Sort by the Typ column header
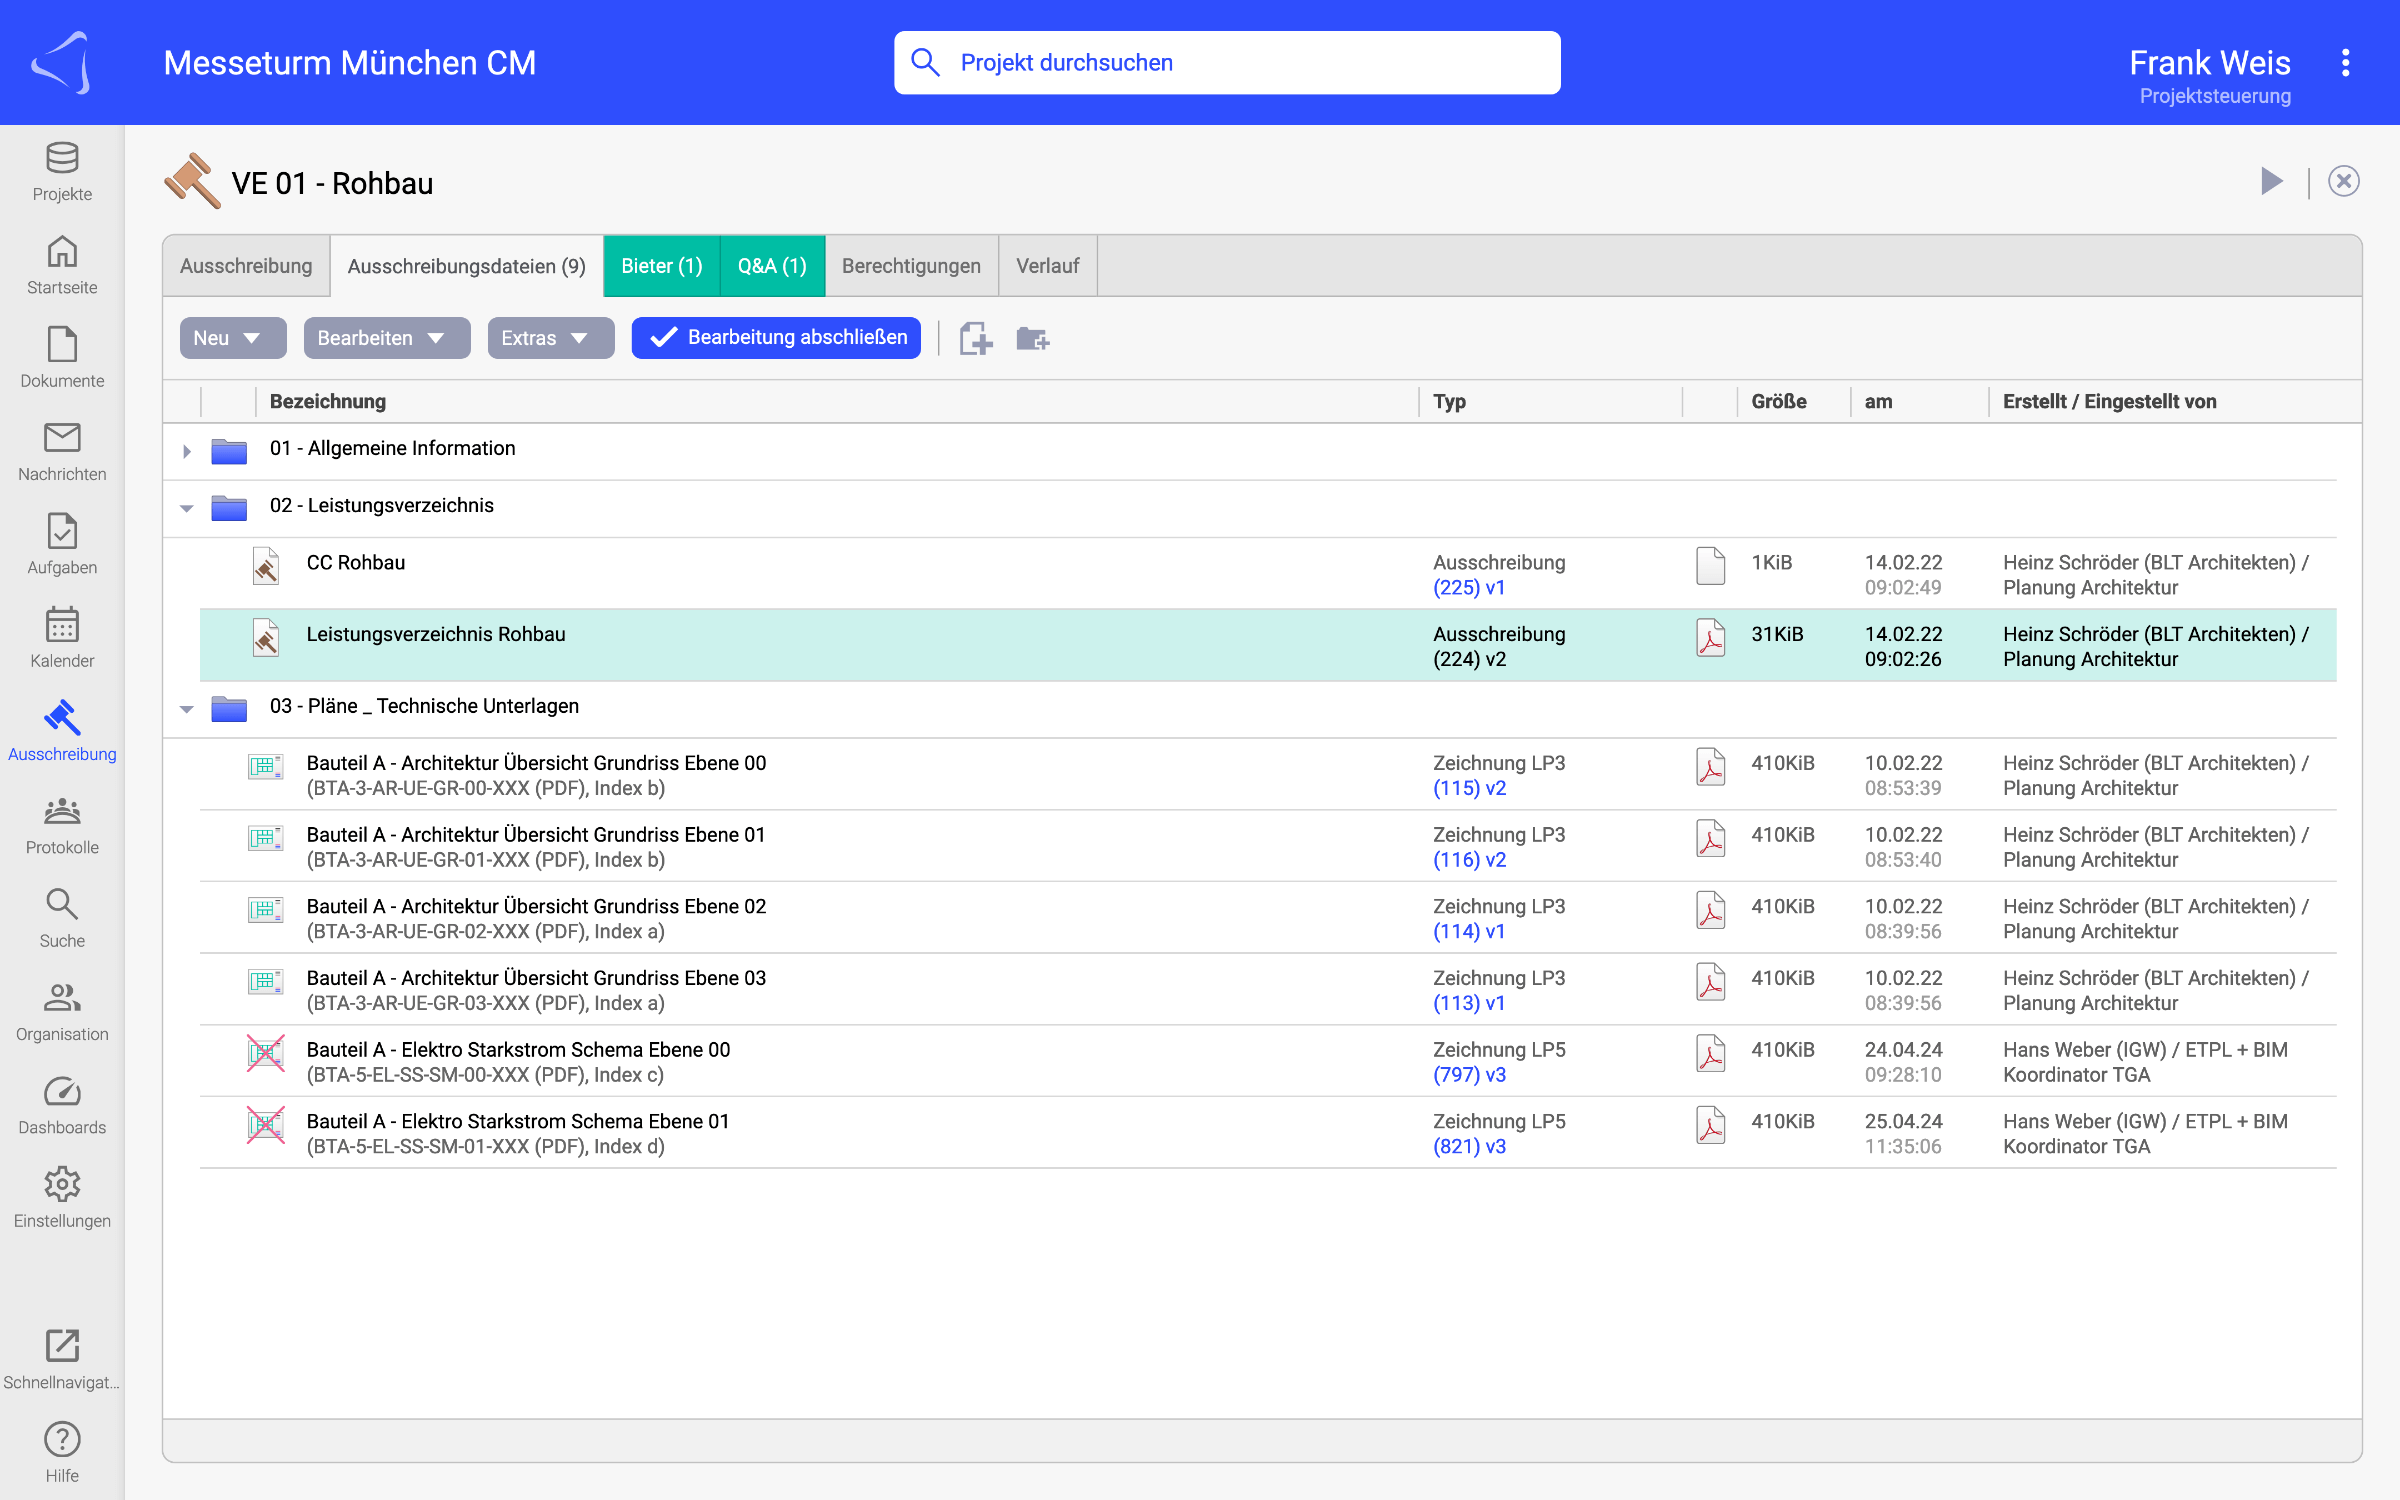 (1449, 401)
